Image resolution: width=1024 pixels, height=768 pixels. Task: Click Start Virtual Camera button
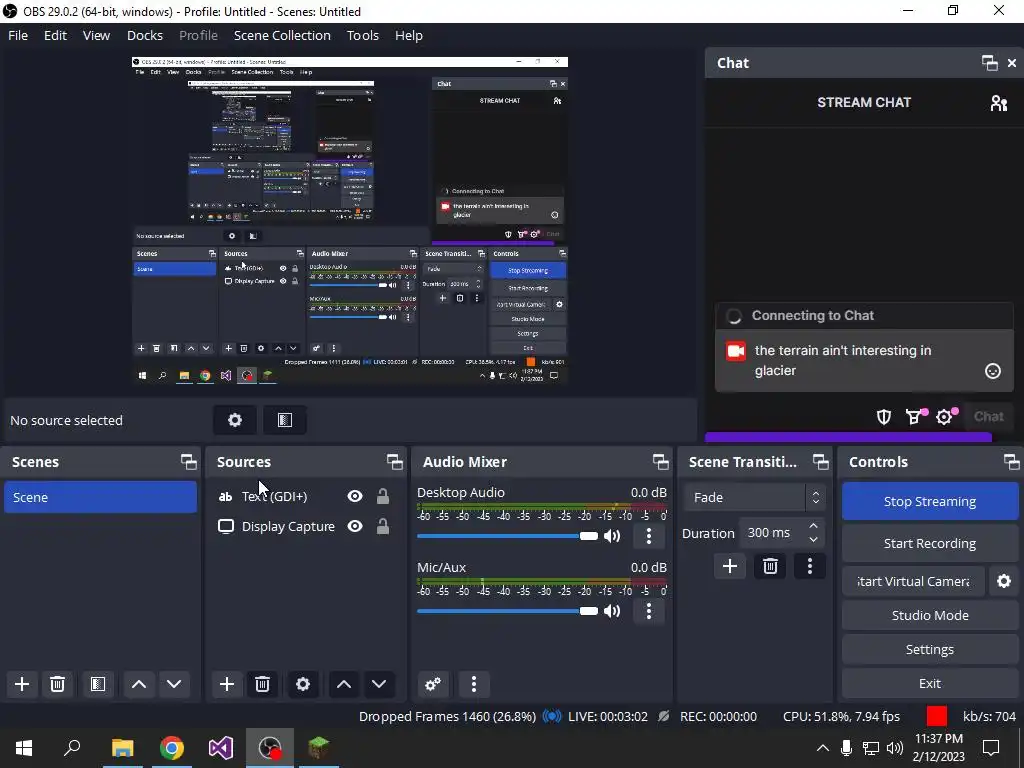click(913, 581)
